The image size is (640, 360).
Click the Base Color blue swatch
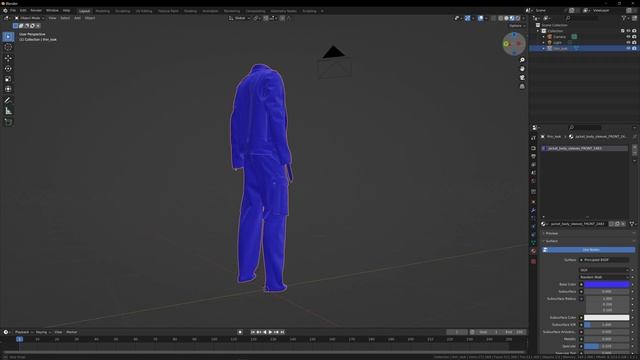click(607, 284)
